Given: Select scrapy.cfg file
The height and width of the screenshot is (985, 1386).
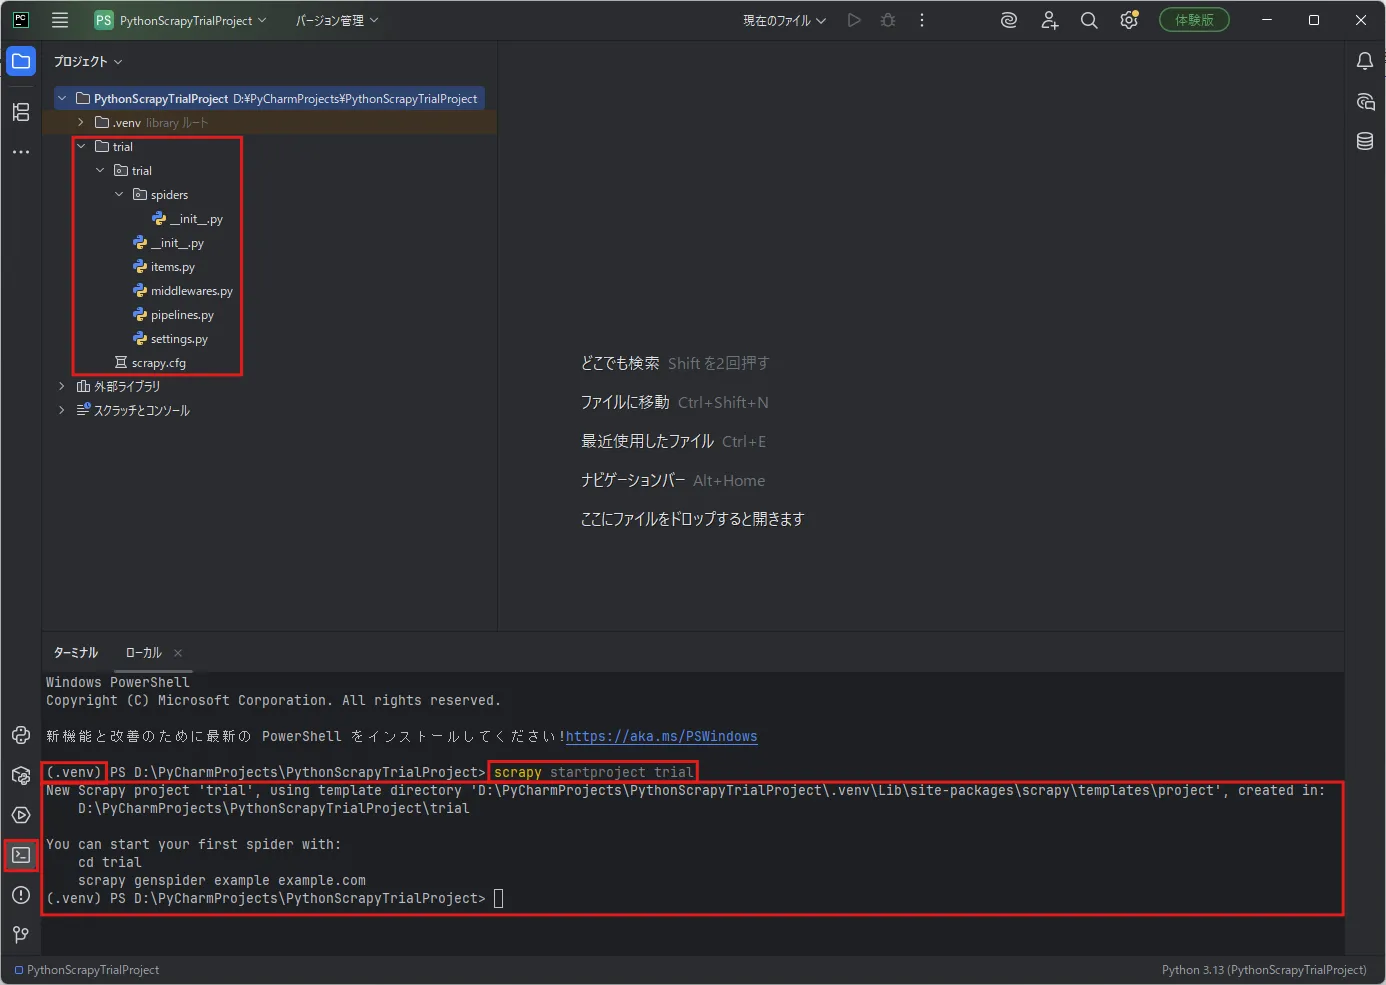Looking at the screenshot, I should pos(150,363).
